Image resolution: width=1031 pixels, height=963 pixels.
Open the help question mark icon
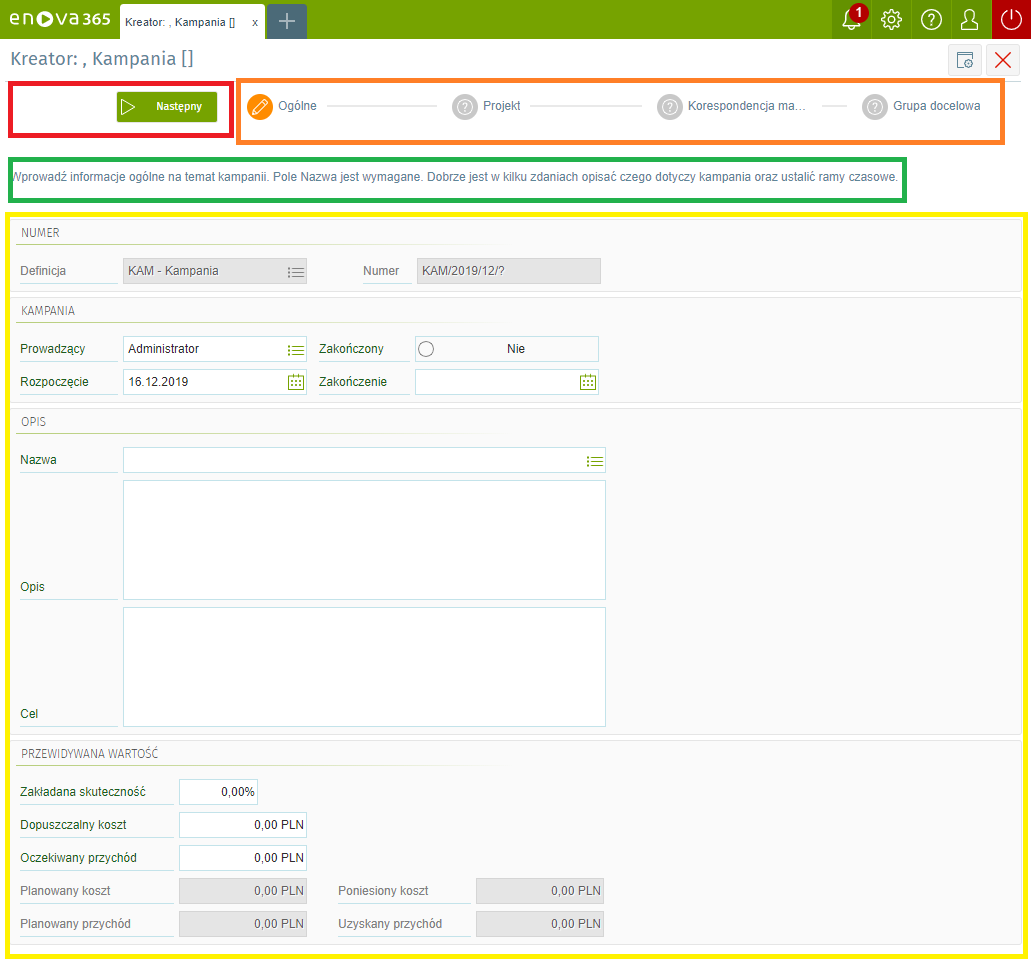[931, 20]
